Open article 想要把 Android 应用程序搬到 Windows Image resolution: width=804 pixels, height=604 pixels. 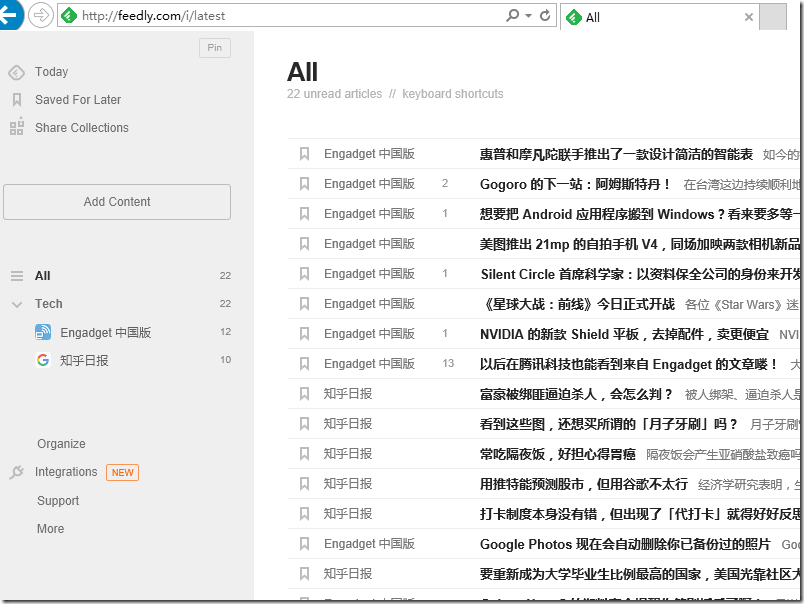point(639,214)
